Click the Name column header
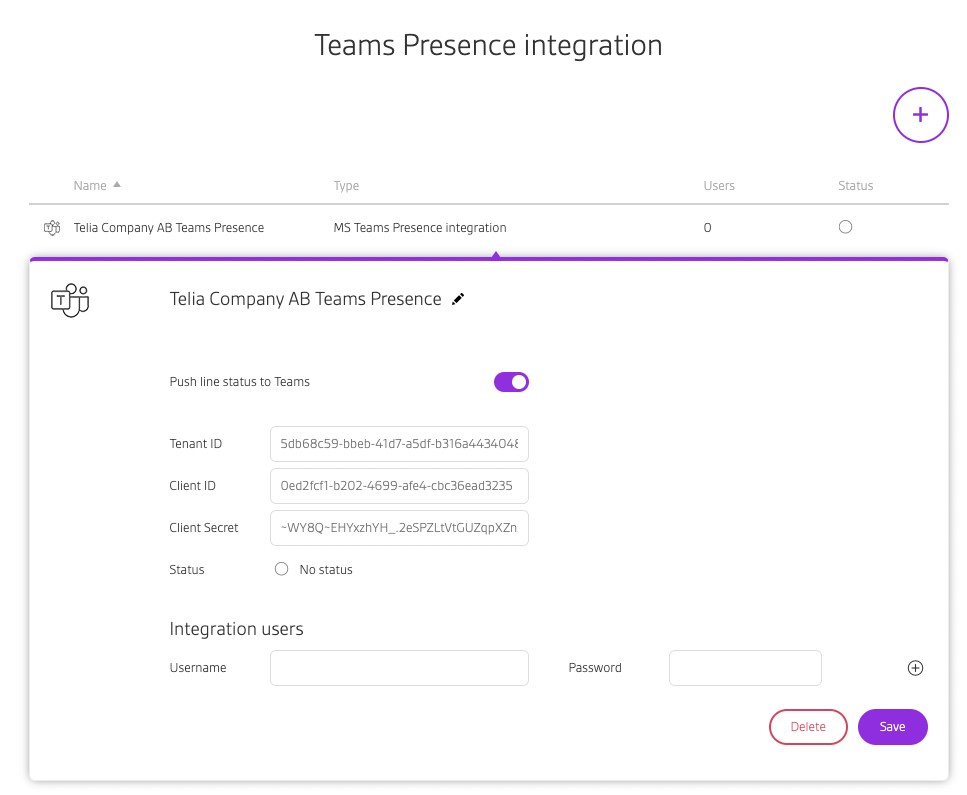 (90, 186)
